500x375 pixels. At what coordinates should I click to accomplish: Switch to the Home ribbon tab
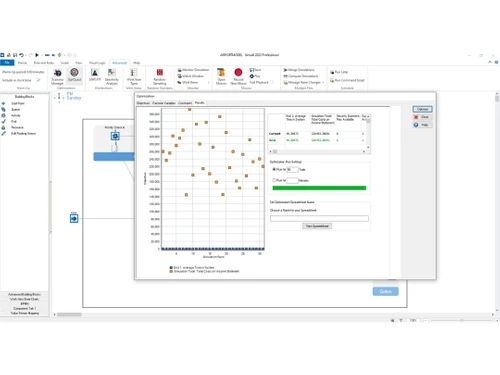coord(22,63)
